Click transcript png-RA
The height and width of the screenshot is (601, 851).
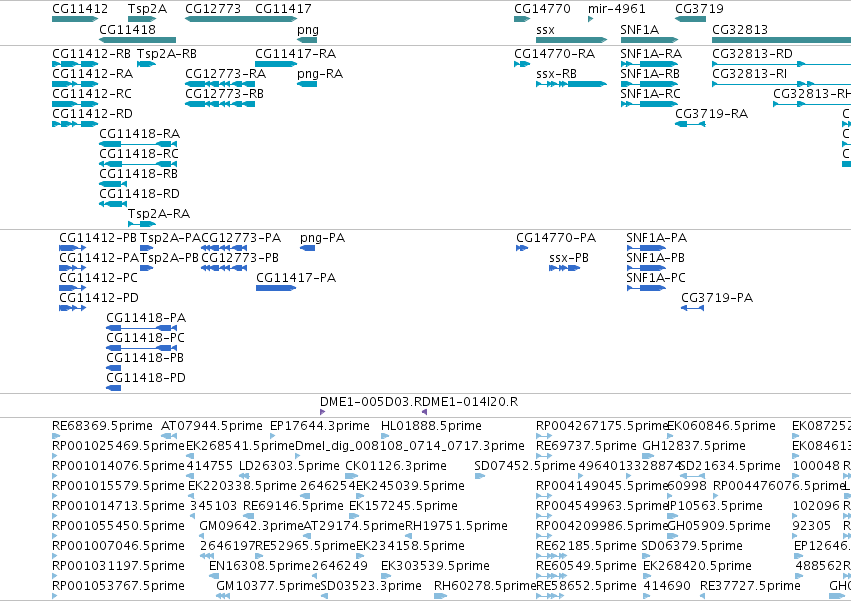[x=307, y=84]
